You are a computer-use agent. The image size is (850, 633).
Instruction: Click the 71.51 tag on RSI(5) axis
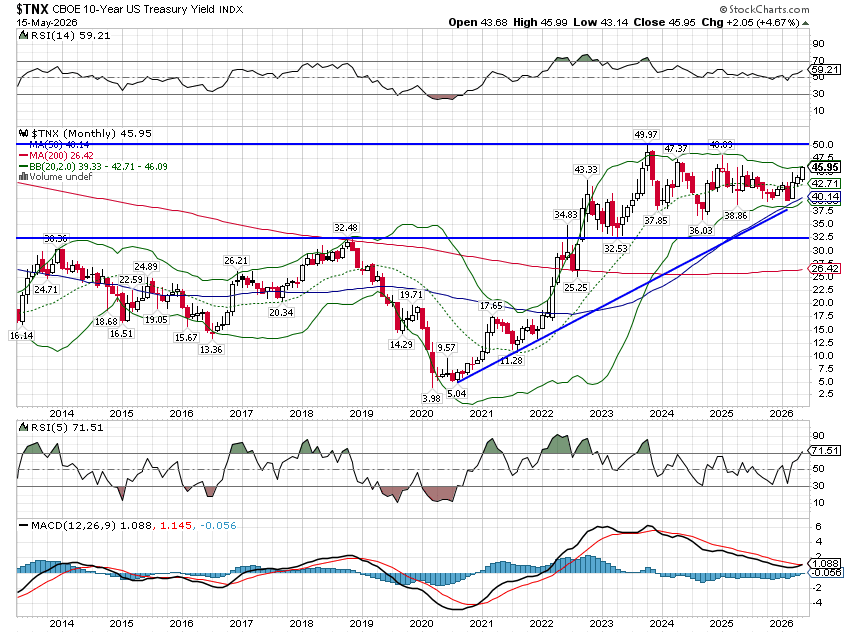826,450
